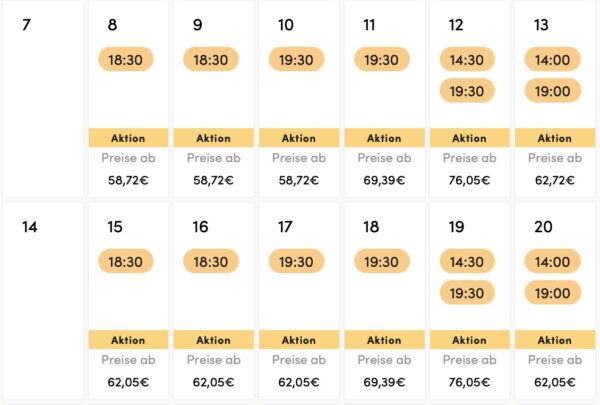Select the 18:30 showtime on the 8th
The width and height of the screenshot is (600, 405).
click(x=126, y=59)
